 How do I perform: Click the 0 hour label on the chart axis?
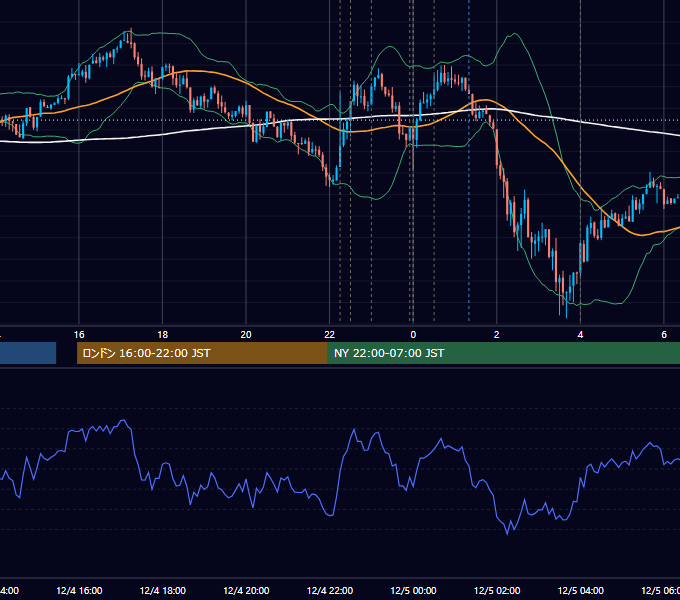tap(413, 335)
